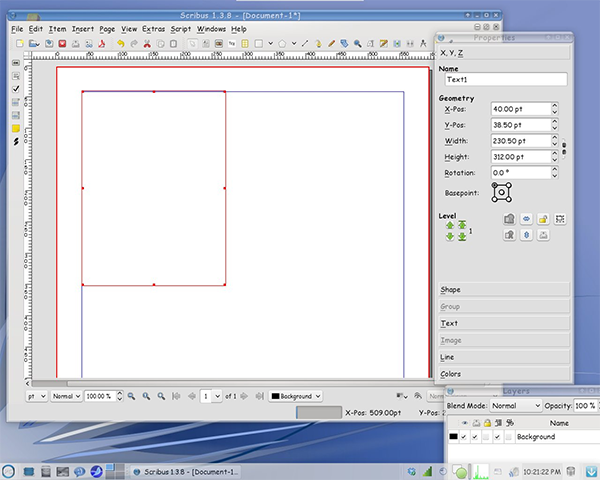
Task: Toggle Background layer print checkbox
Action: (475, 437)
